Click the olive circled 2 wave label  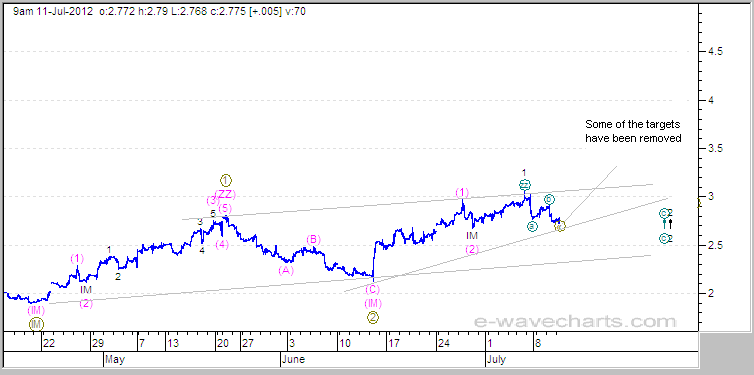point(374,317)
